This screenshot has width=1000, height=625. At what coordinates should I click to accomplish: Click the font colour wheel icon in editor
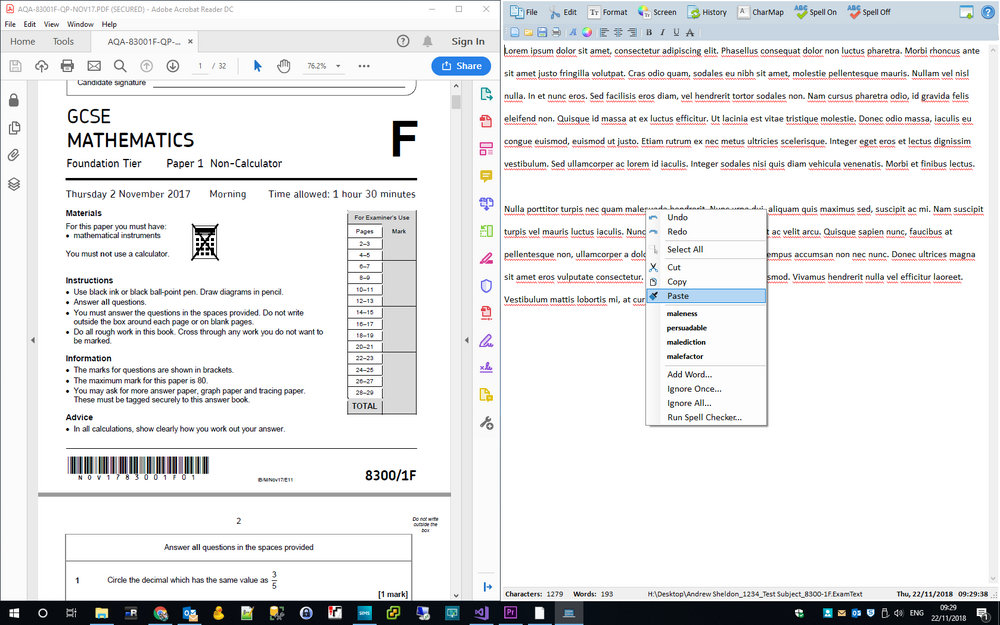(587, 32)
